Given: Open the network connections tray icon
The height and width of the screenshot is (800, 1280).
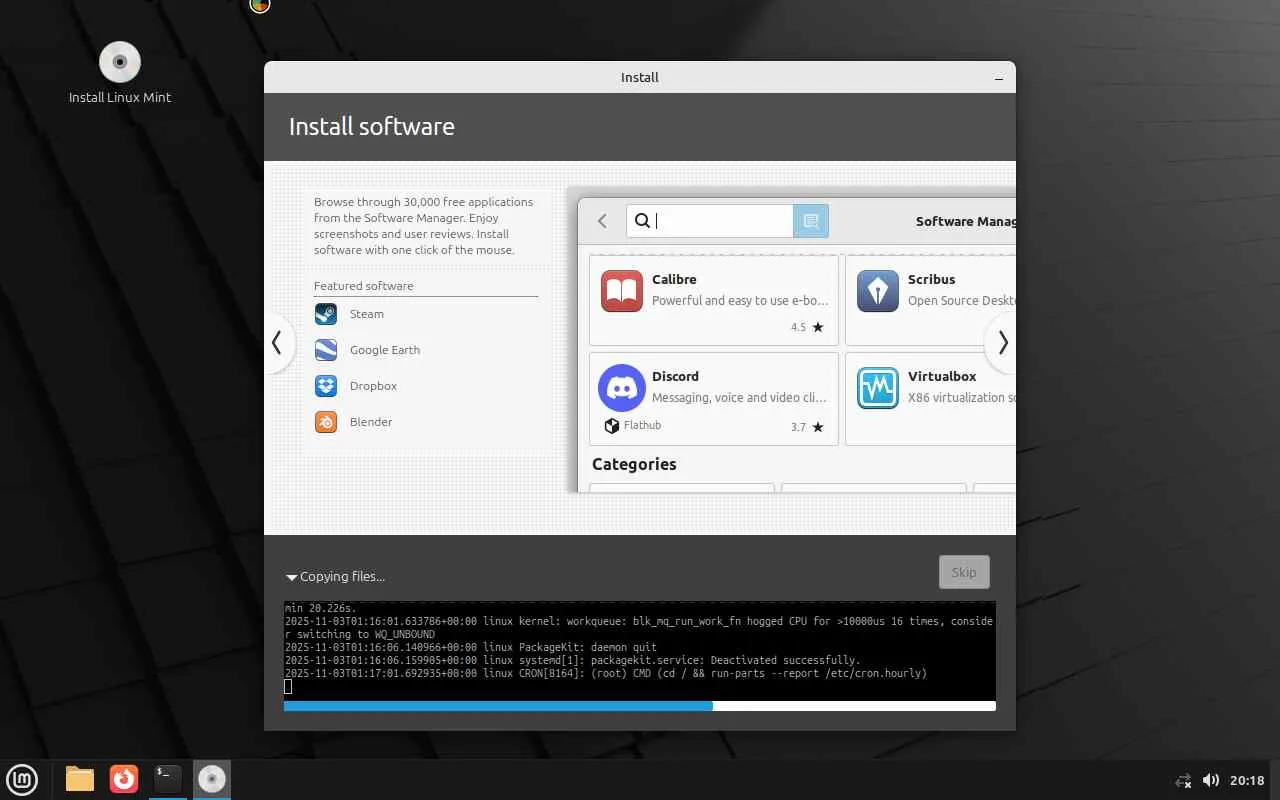Looking at the screenshot, I should 1184,780.
